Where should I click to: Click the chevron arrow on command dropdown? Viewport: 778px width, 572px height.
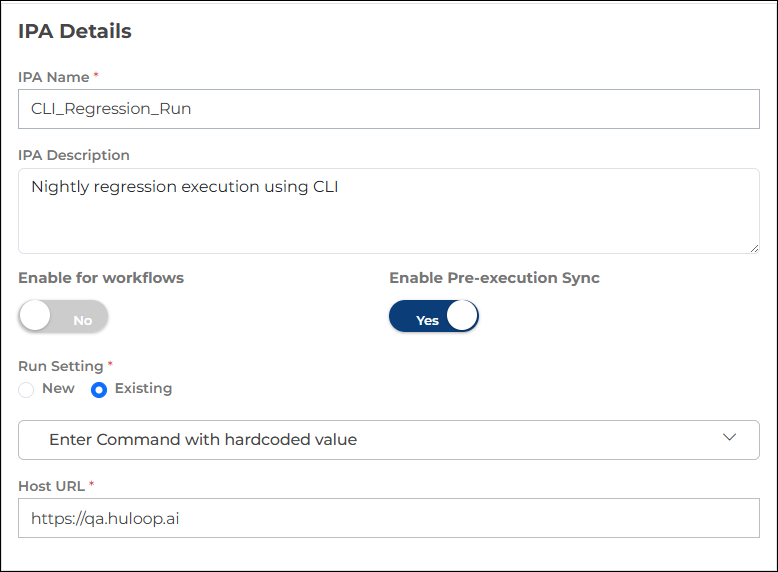point(729,438)
